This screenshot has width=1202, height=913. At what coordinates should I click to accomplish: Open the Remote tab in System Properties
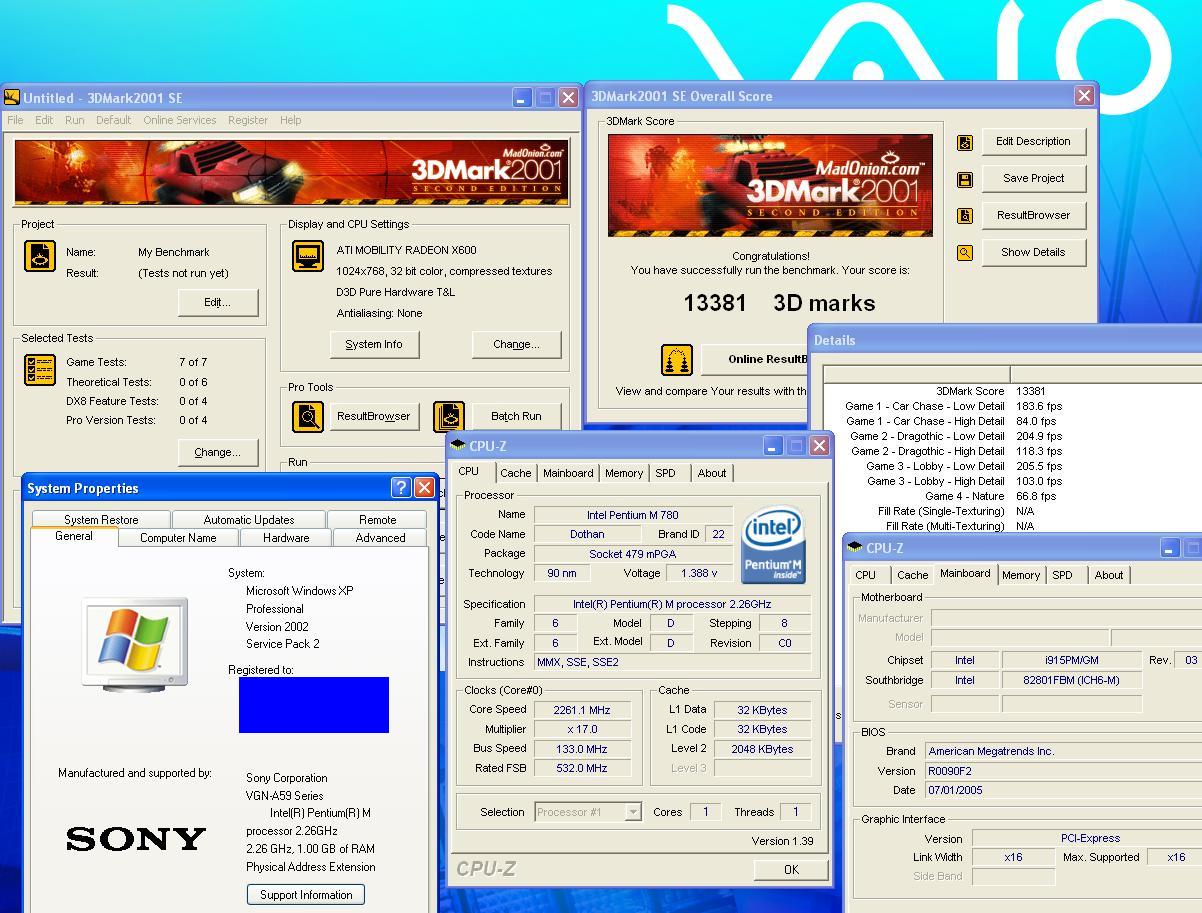(x=377, y=520)
